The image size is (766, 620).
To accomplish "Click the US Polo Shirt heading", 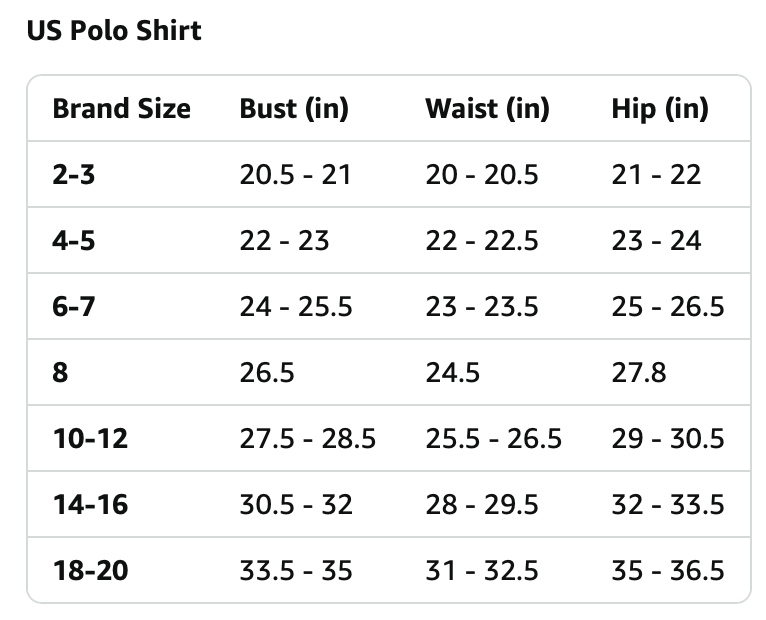I will (114, 30).
